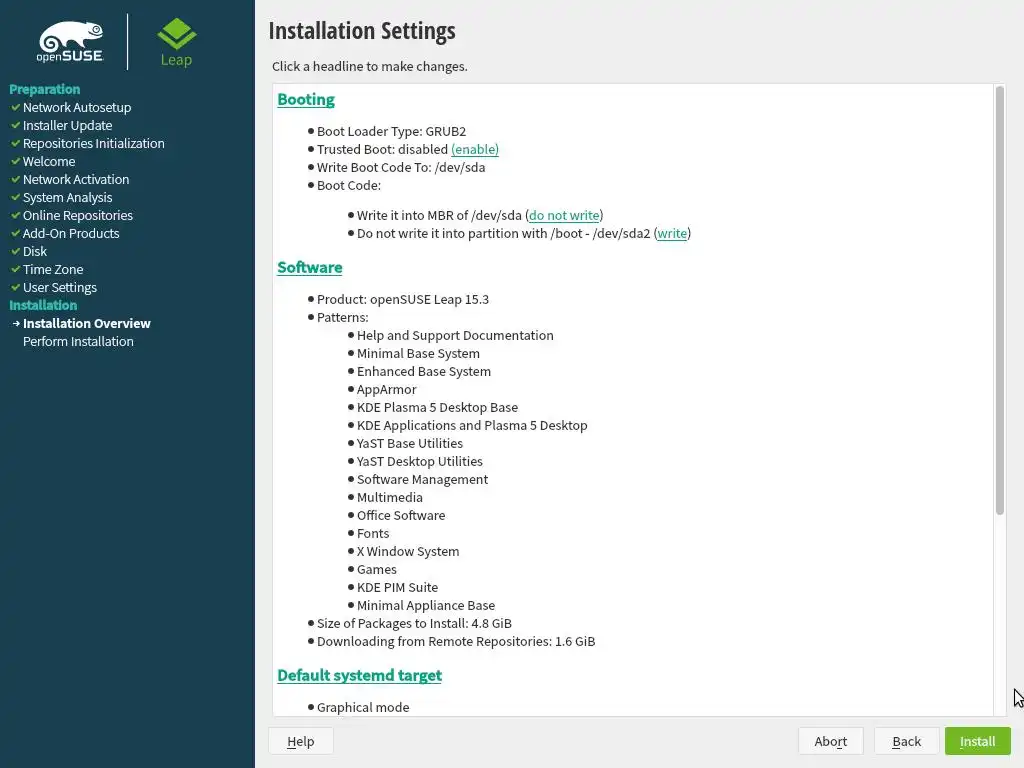This screenshot has width=1024, height=768.
Task: Click the arrow beside Installation Overview
Action: (16, 323)
